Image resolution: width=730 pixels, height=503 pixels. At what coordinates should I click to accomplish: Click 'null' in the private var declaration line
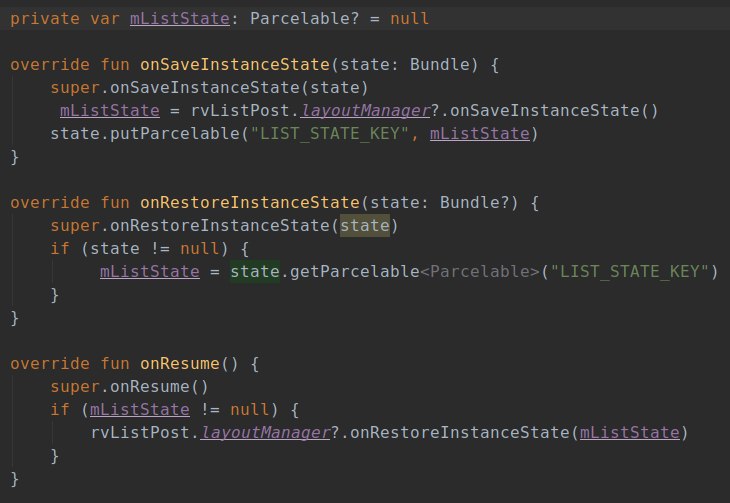click(410, 19)
